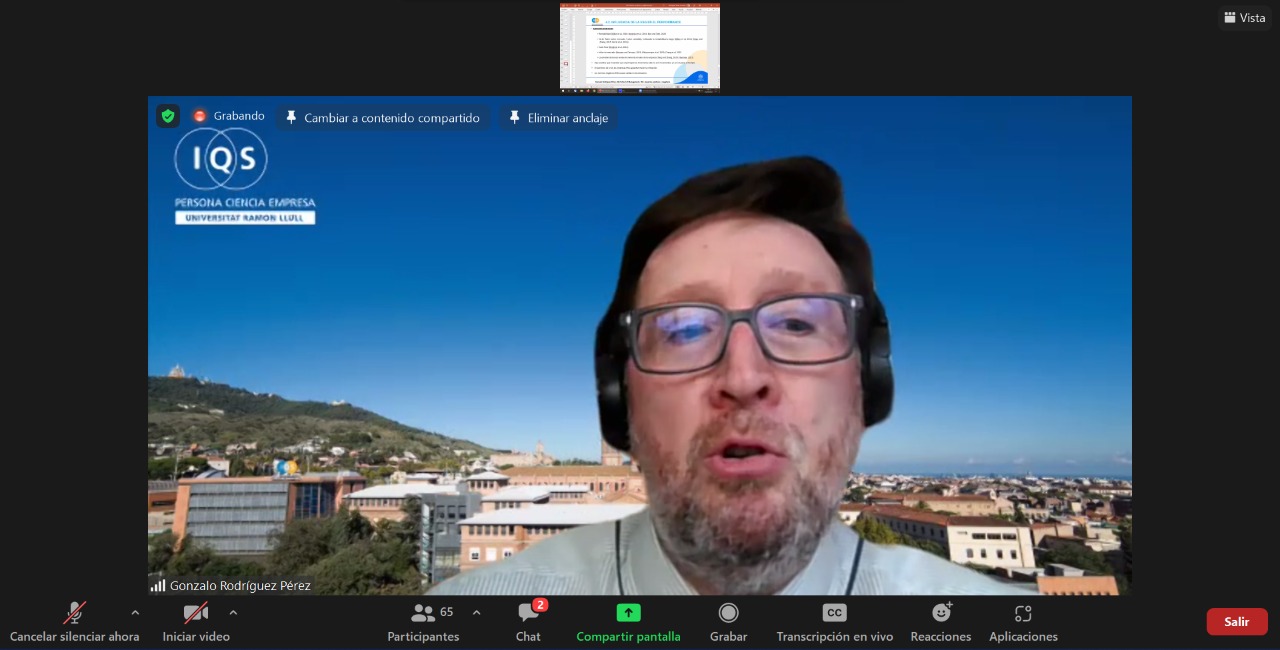Image resolution: width=1280 pixels, height=650 pixels.
Task: Expand audio options arrow next to microphone
Action: [135, 613]
